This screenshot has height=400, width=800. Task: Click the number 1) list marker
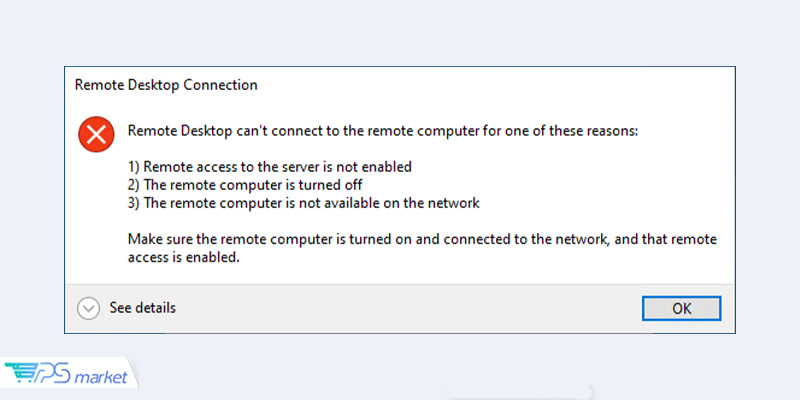click(x=134, y=167)
